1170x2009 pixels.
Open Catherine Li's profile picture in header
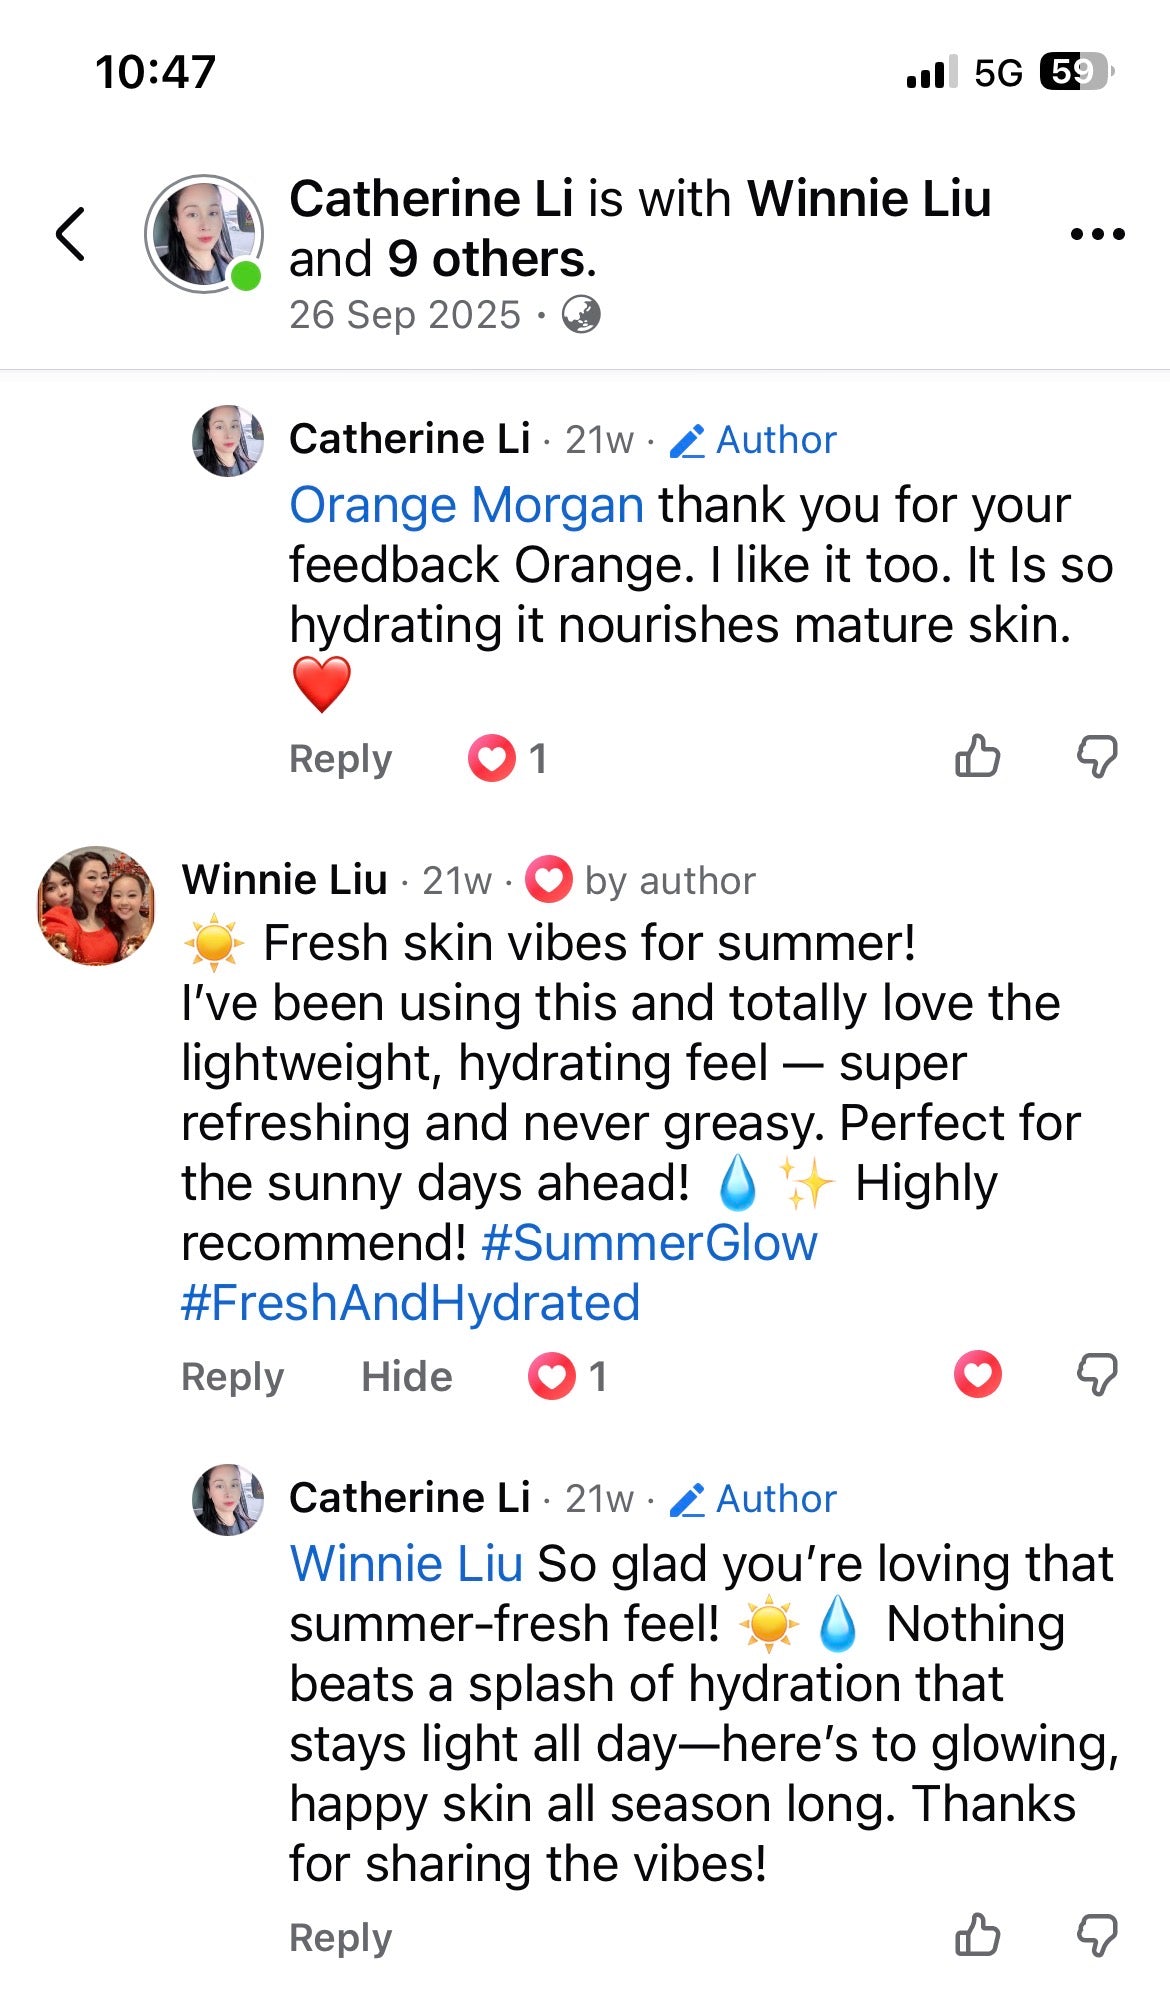tap(205, 234)
